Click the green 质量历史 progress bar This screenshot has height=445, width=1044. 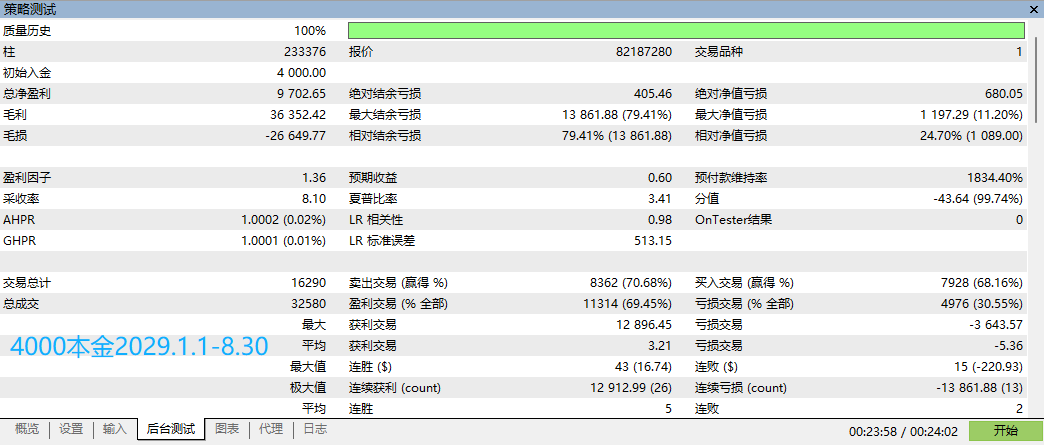(686, 31)
